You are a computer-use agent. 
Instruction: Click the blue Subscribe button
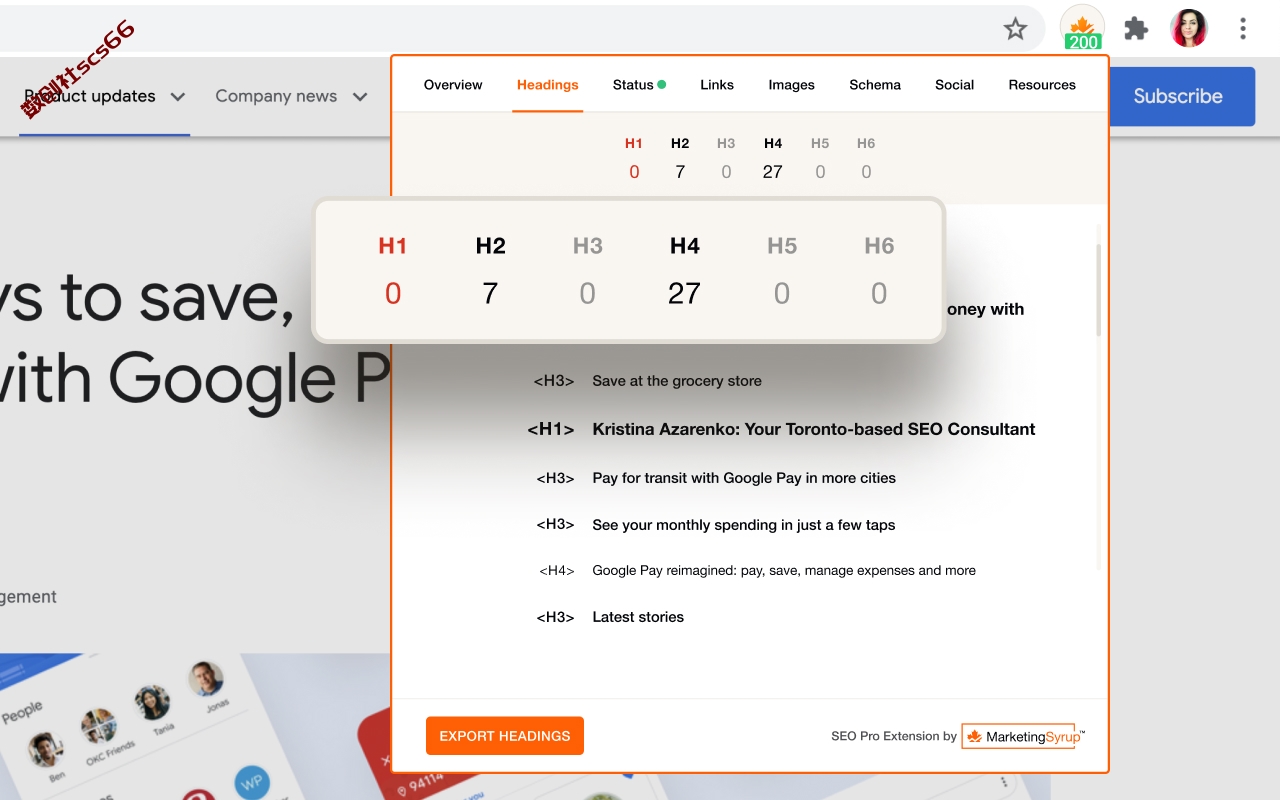click(1182, 96)
